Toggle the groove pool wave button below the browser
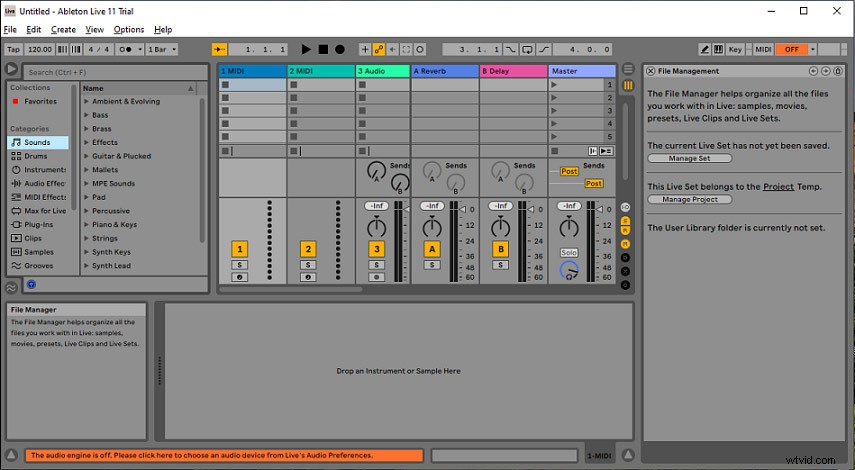 [11, 287]
